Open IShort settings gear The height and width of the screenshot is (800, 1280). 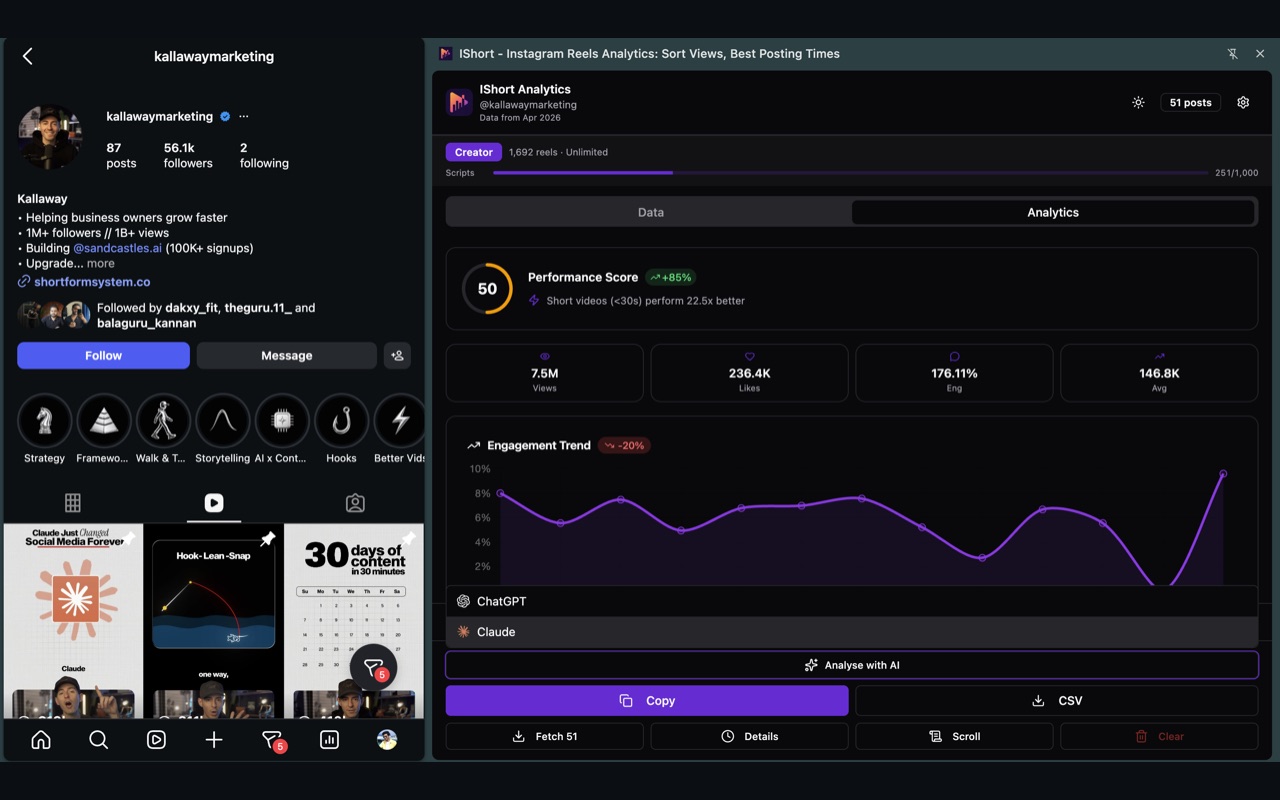[1243, 102]
